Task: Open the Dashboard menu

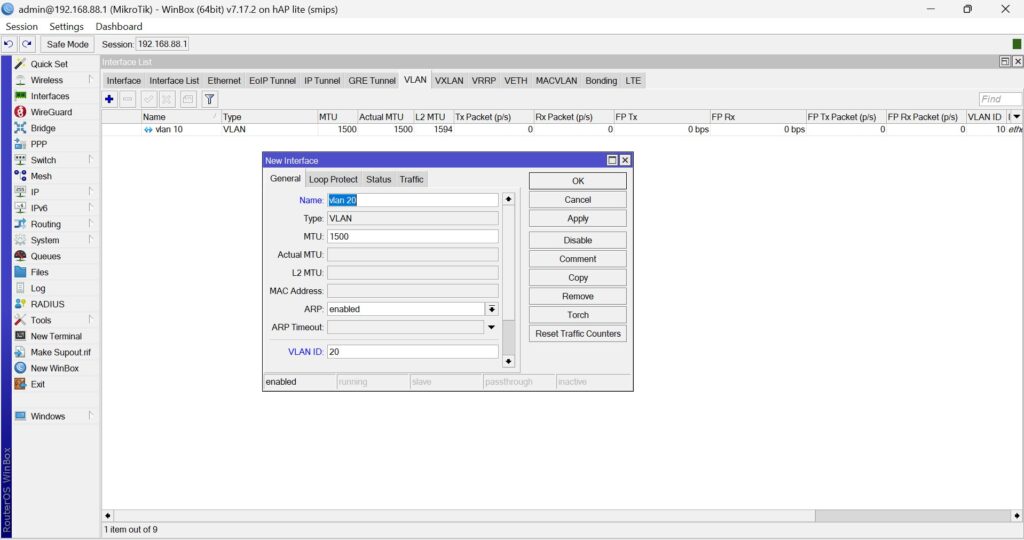Action: coord(119,27)
